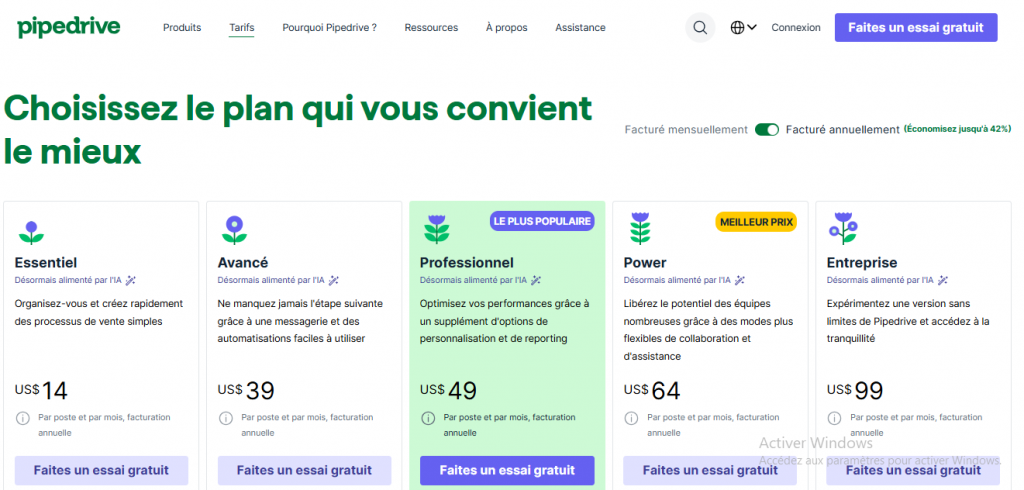Click the AI wand icon under Professionnel
This screenshot has width=1024, height=490.
coord(536,280)
